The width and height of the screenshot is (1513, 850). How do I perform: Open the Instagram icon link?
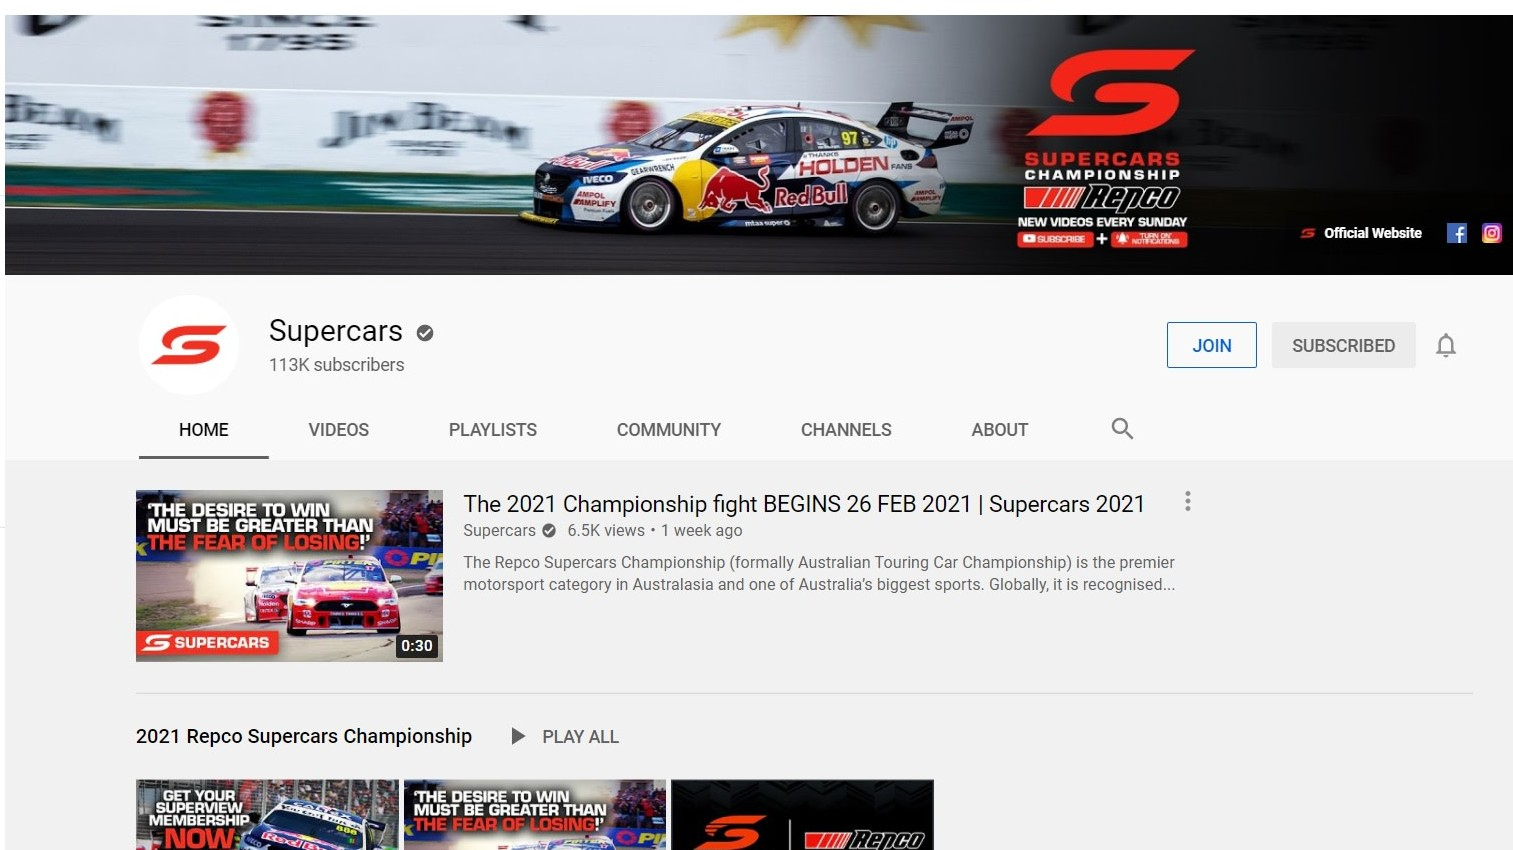click(x=1491, y=233)
